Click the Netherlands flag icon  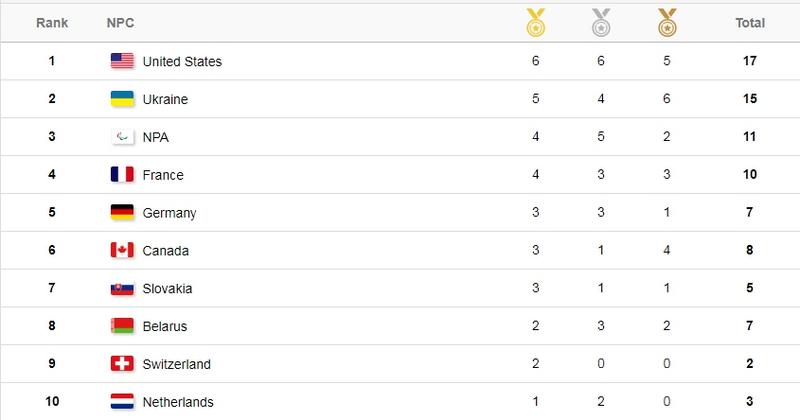click(122, 402)
